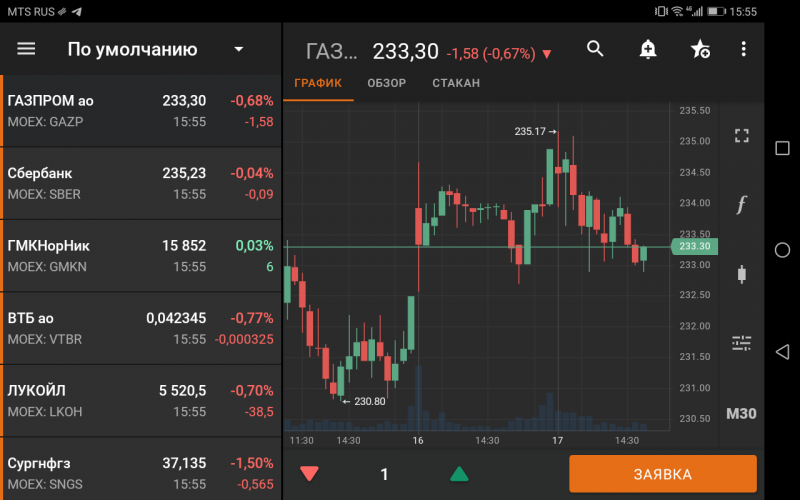Select the ГРАФИК tab
Image resolution: width=800 pixels, height=500 pixels.
(319, 83)
